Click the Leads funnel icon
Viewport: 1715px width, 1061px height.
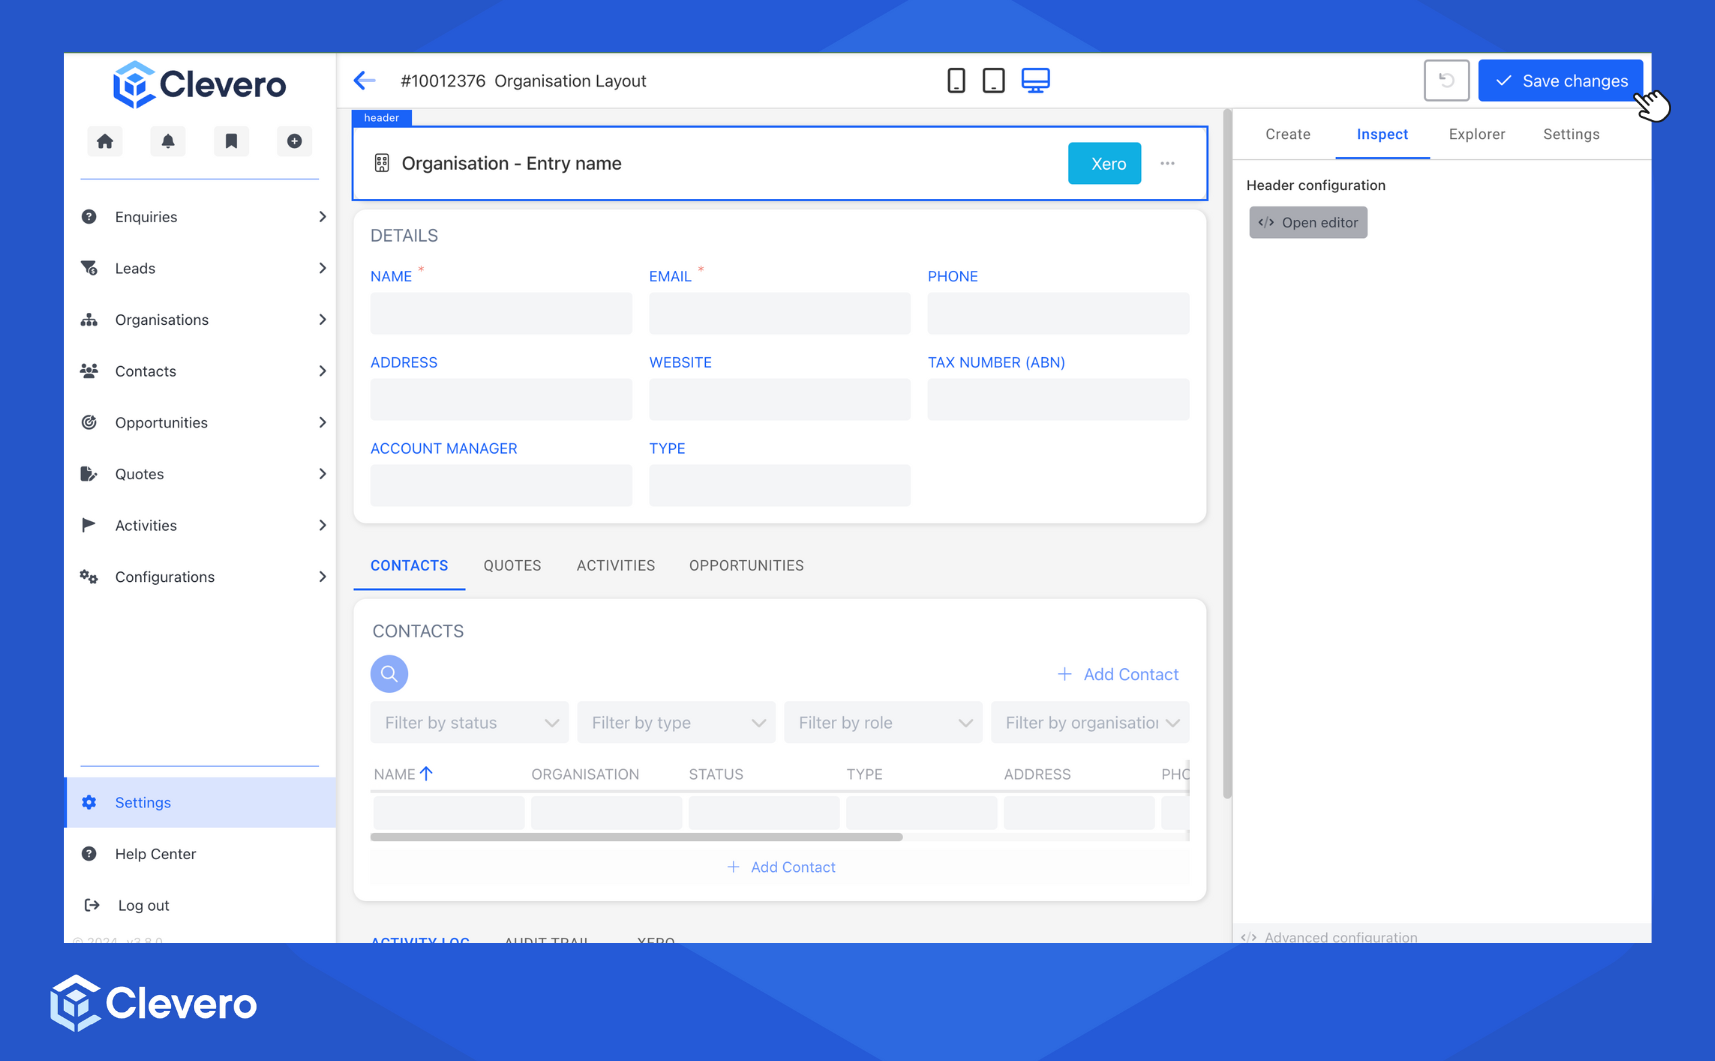click(x=89, y=268)
